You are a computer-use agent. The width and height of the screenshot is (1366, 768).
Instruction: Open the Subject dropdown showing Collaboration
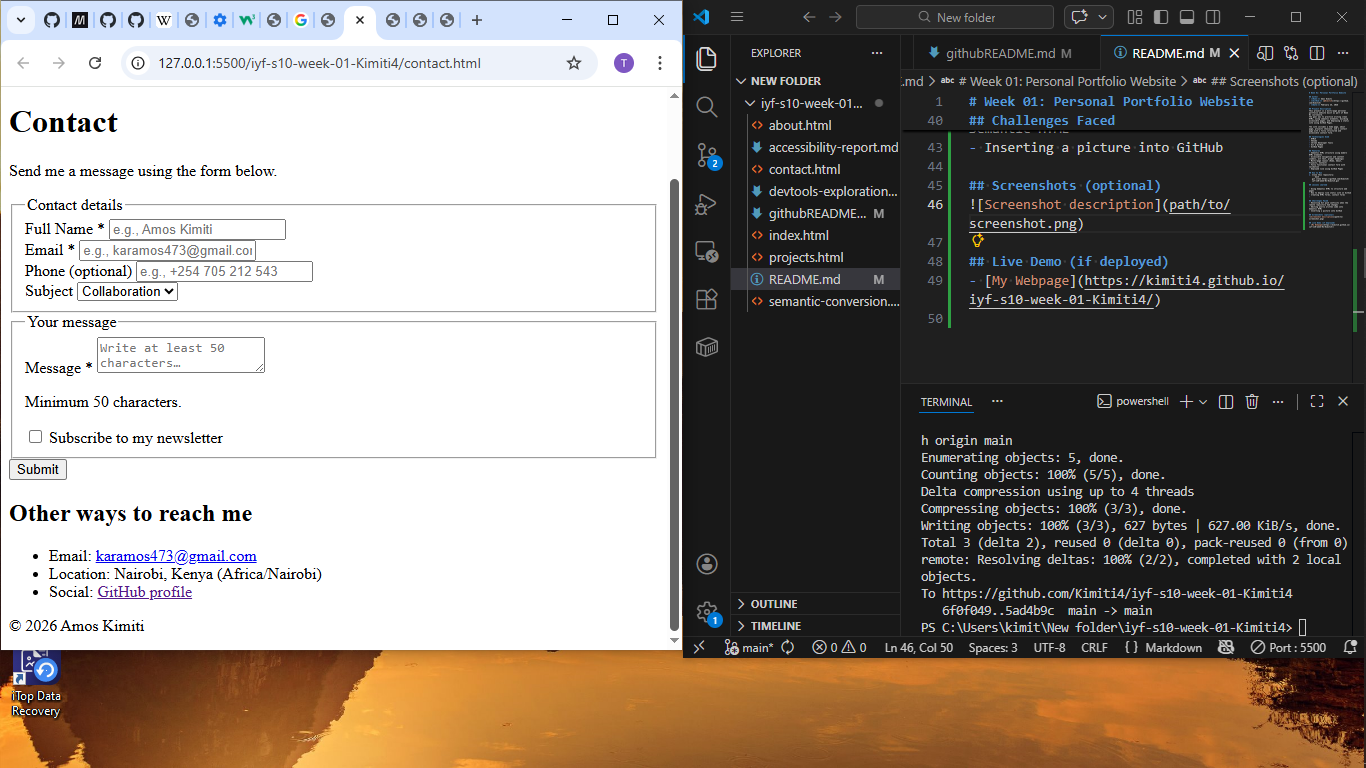pyautogui.click(x=127, y=292)
